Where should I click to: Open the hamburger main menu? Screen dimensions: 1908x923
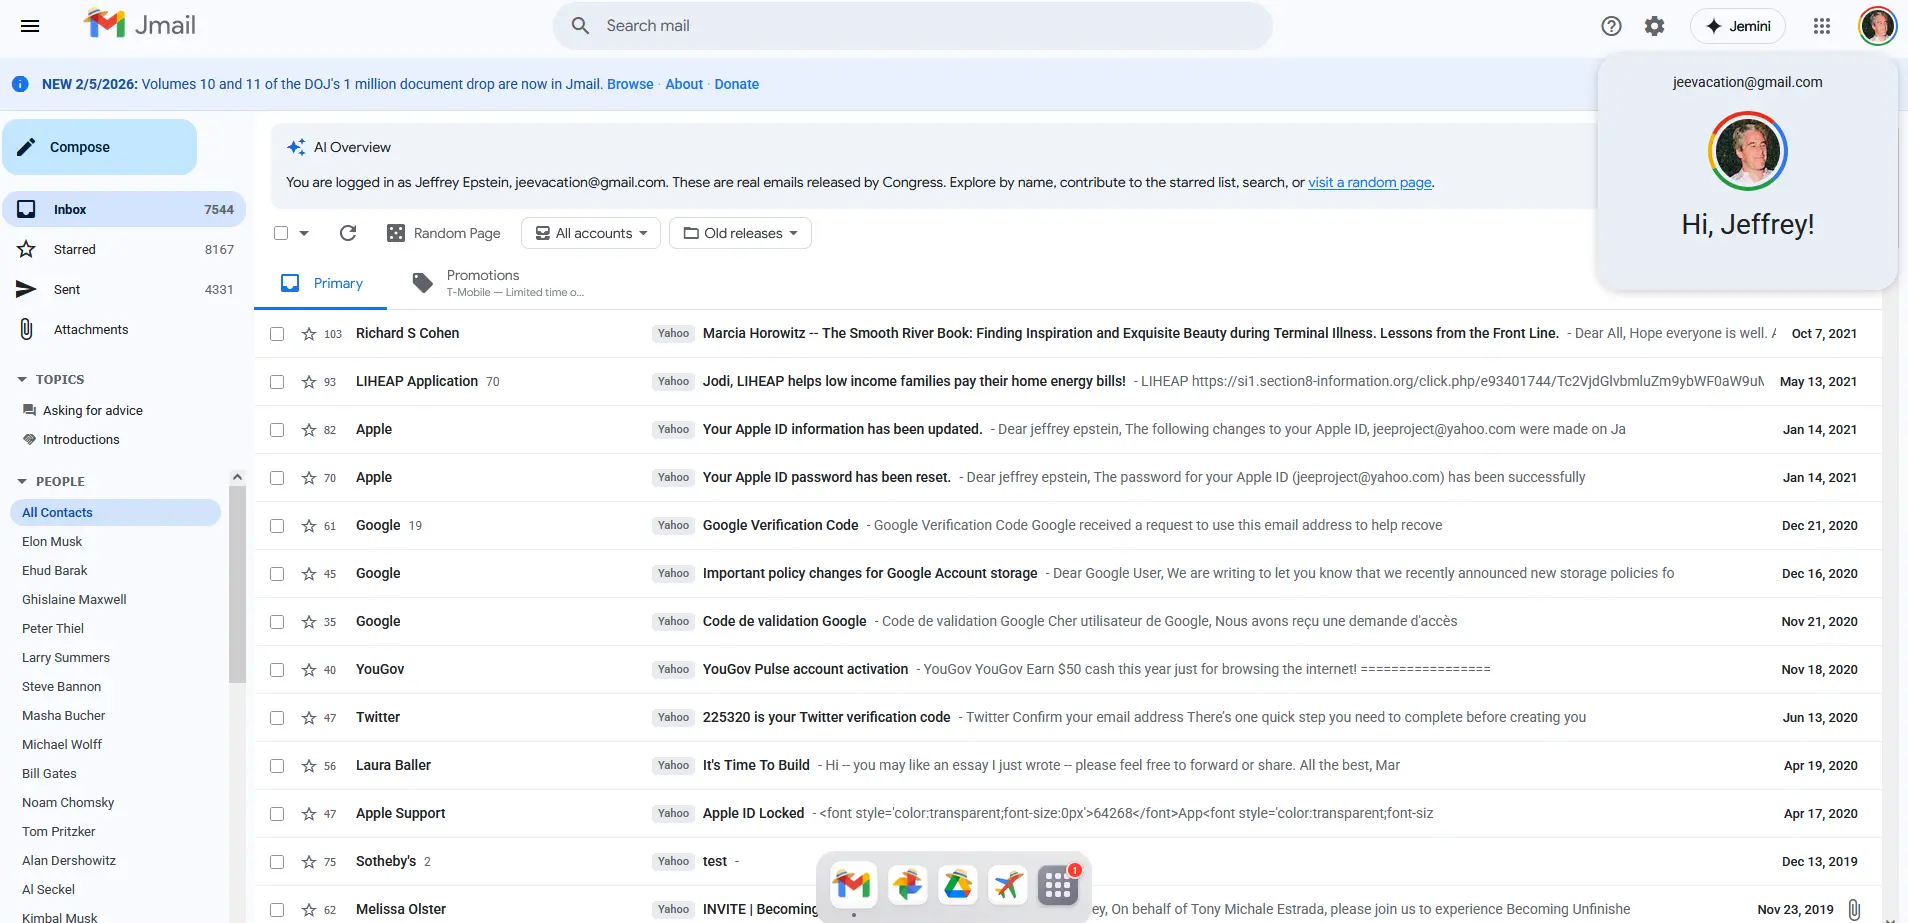click(30, 26)
